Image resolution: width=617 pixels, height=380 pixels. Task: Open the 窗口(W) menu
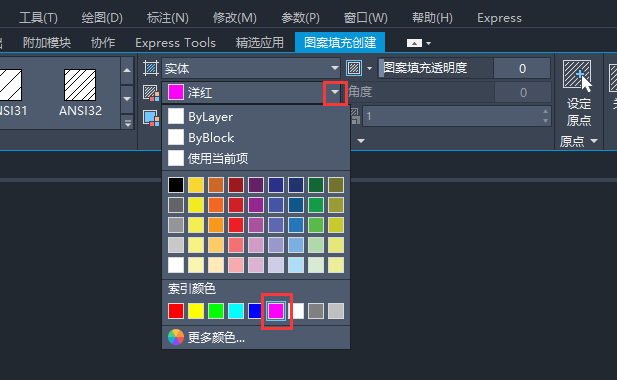[x=366, y=18]
